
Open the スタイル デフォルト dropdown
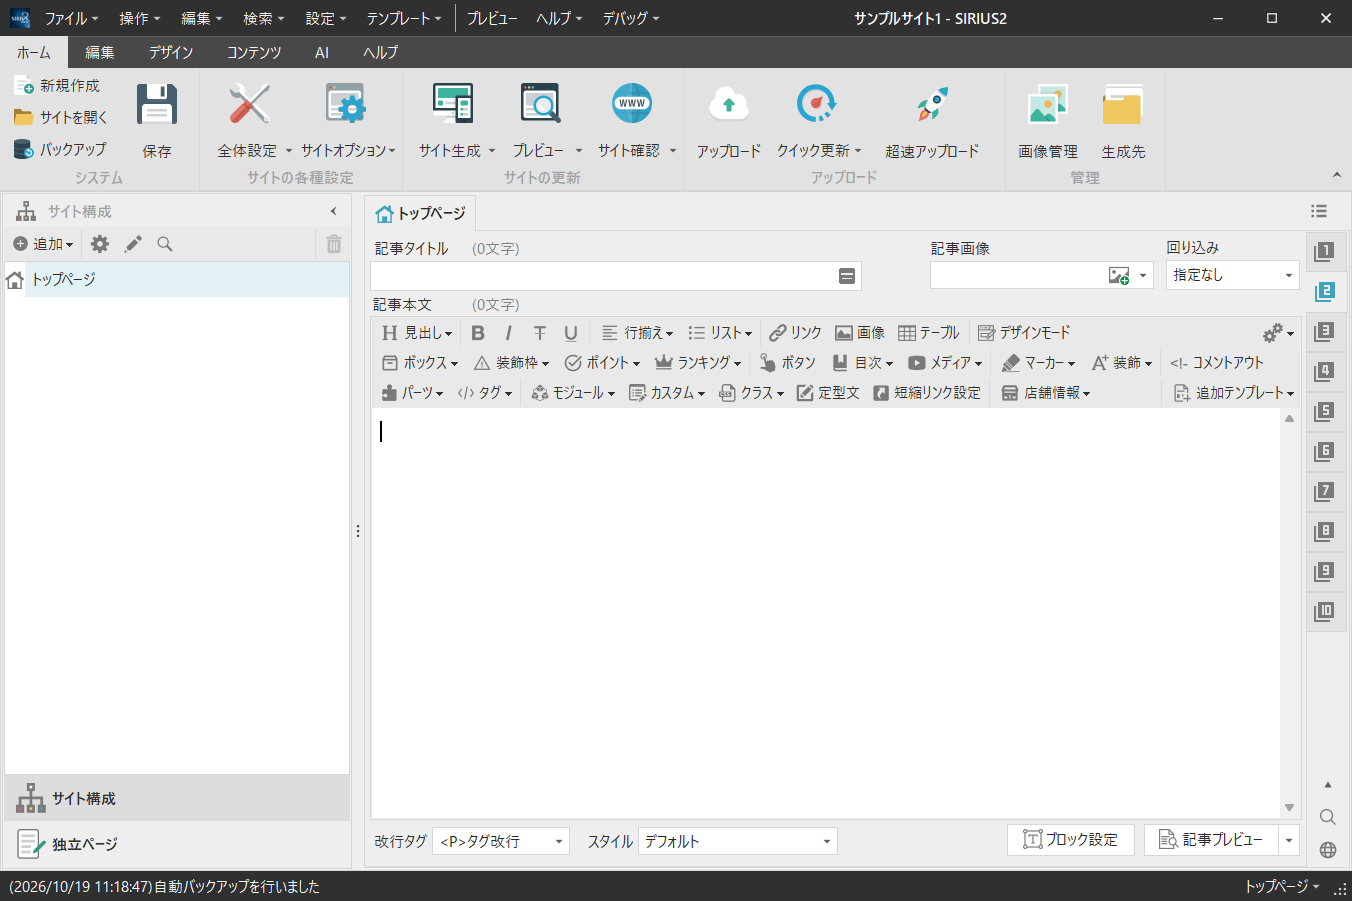coord(737,842)
